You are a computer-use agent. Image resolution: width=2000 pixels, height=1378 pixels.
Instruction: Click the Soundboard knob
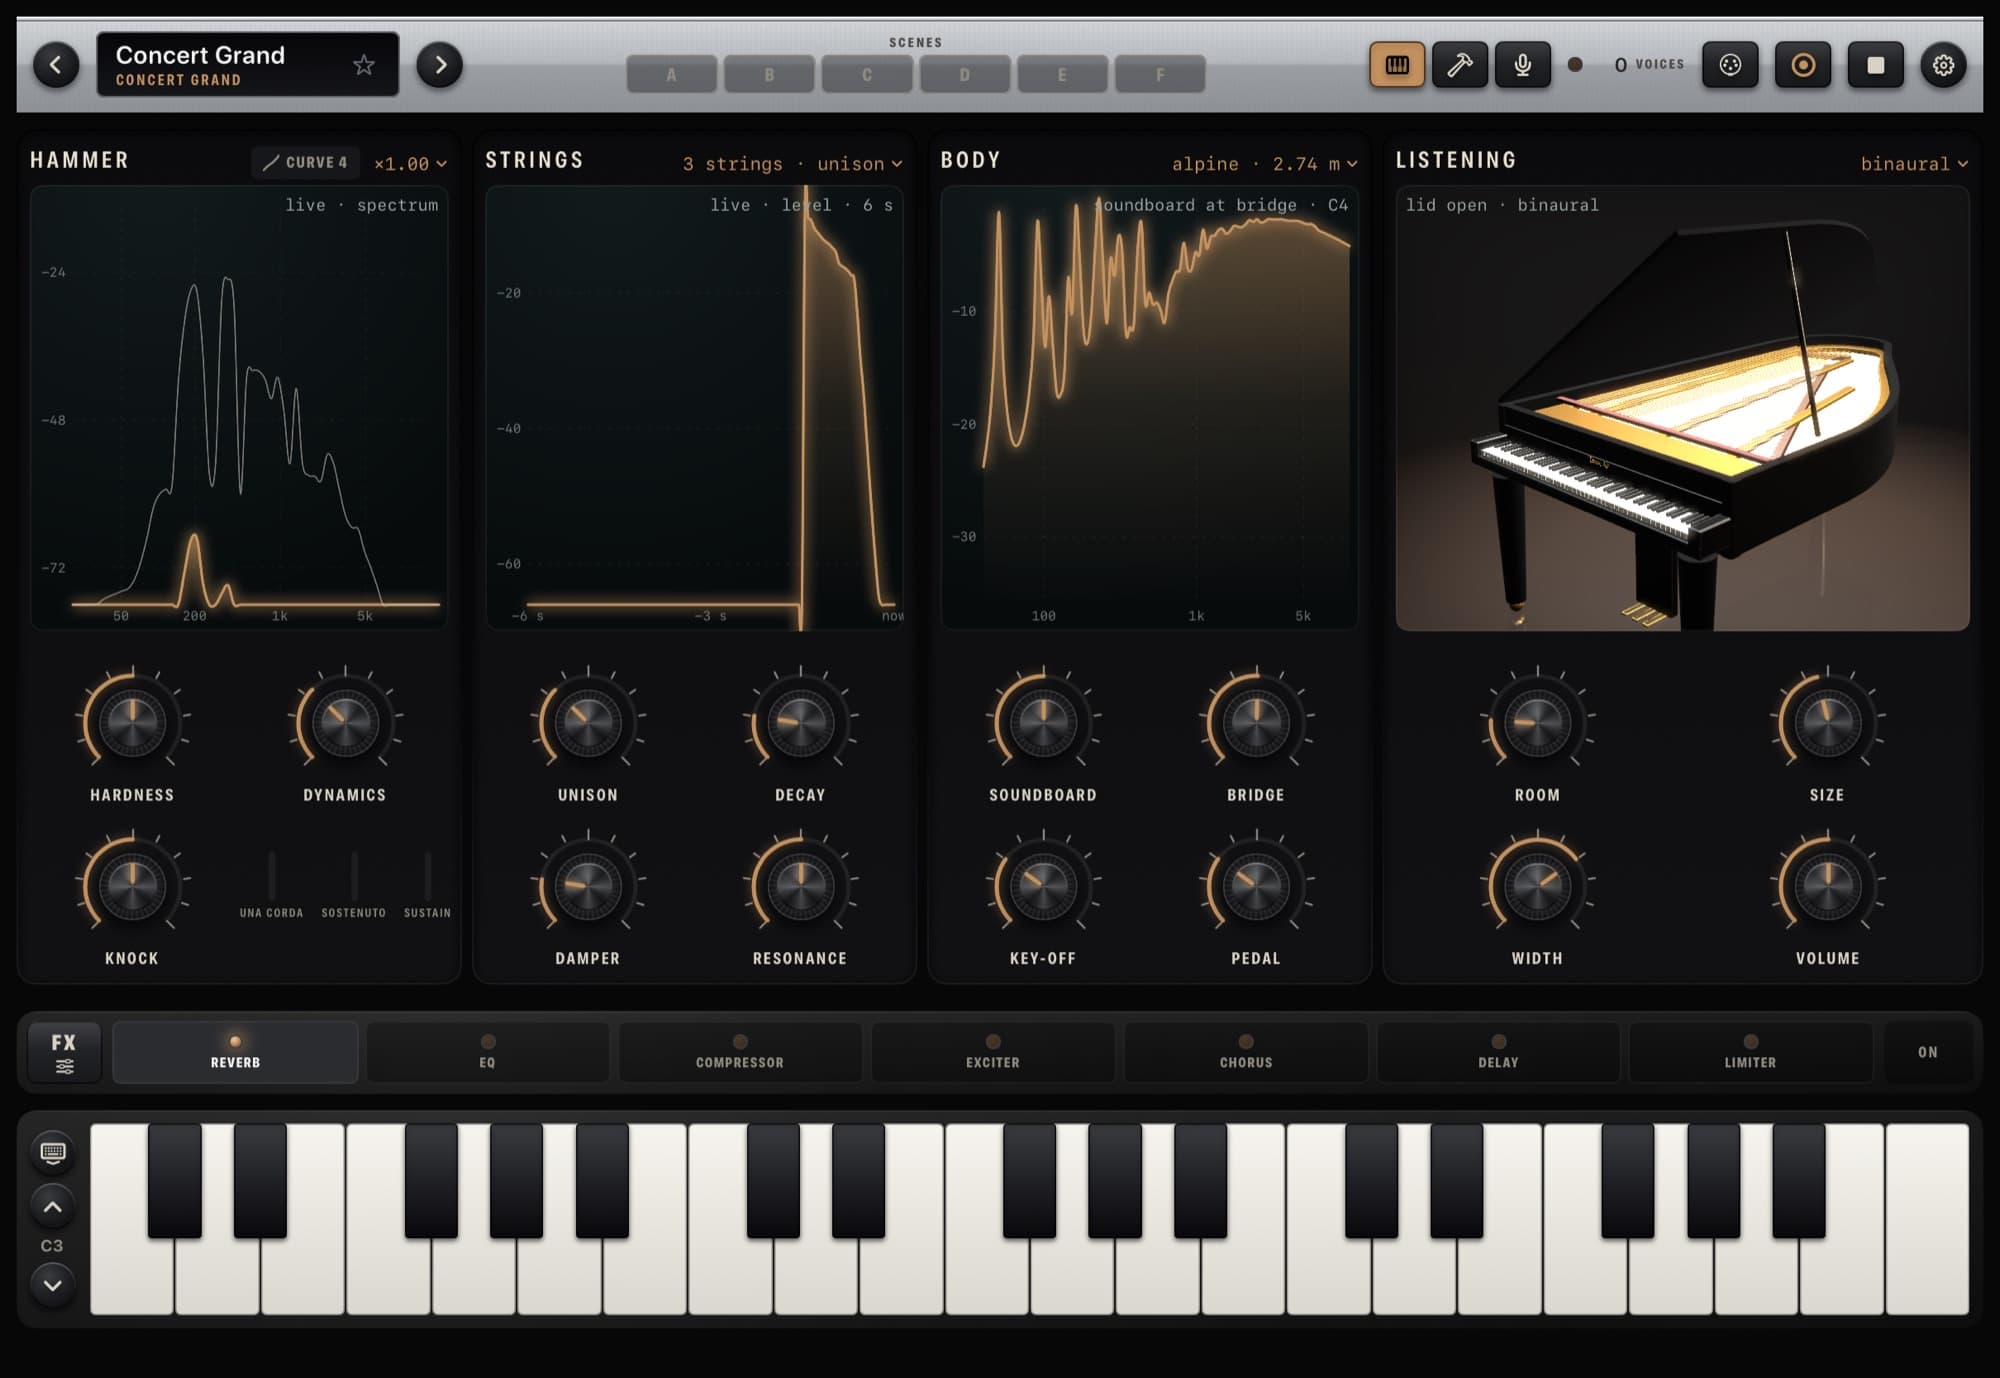click(1043, 722)
